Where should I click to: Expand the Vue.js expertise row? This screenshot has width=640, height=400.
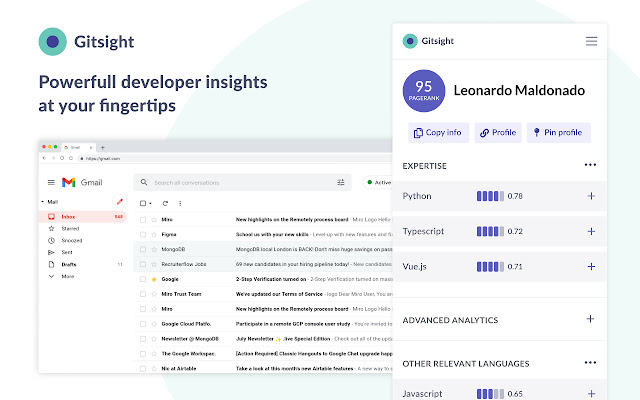[591, 267]
